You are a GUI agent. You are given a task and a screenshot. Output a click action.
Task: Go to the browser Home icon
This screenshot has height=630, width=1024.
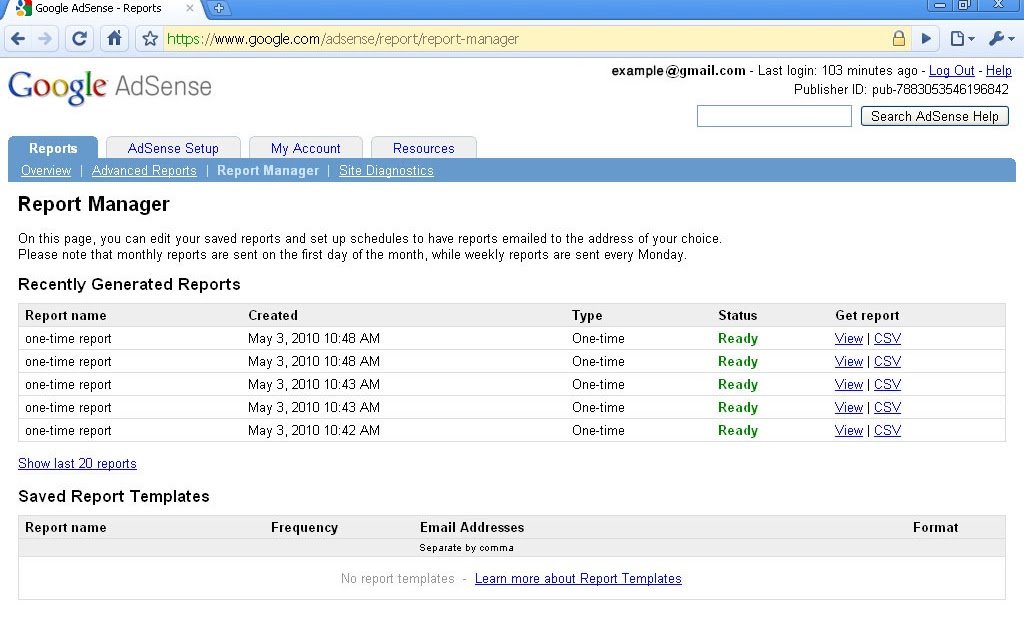tap(114, 39)
